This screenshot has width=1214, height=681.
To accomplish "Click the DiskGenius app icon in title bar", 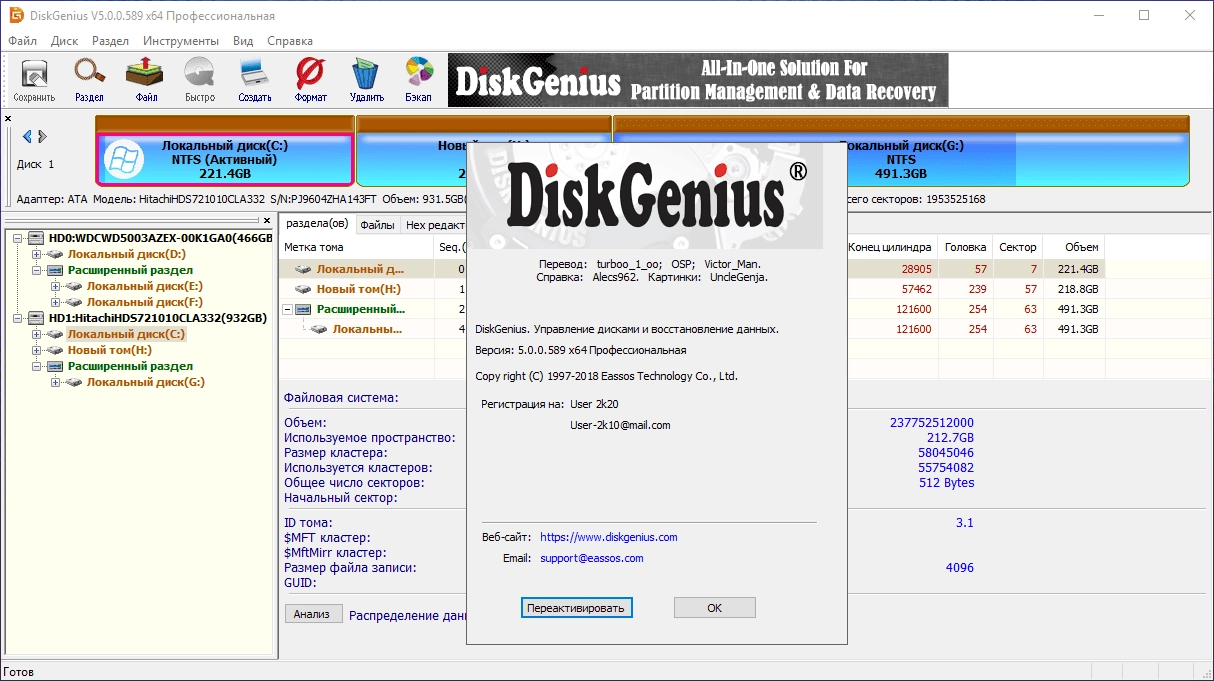I will click(x=16, y=15).
